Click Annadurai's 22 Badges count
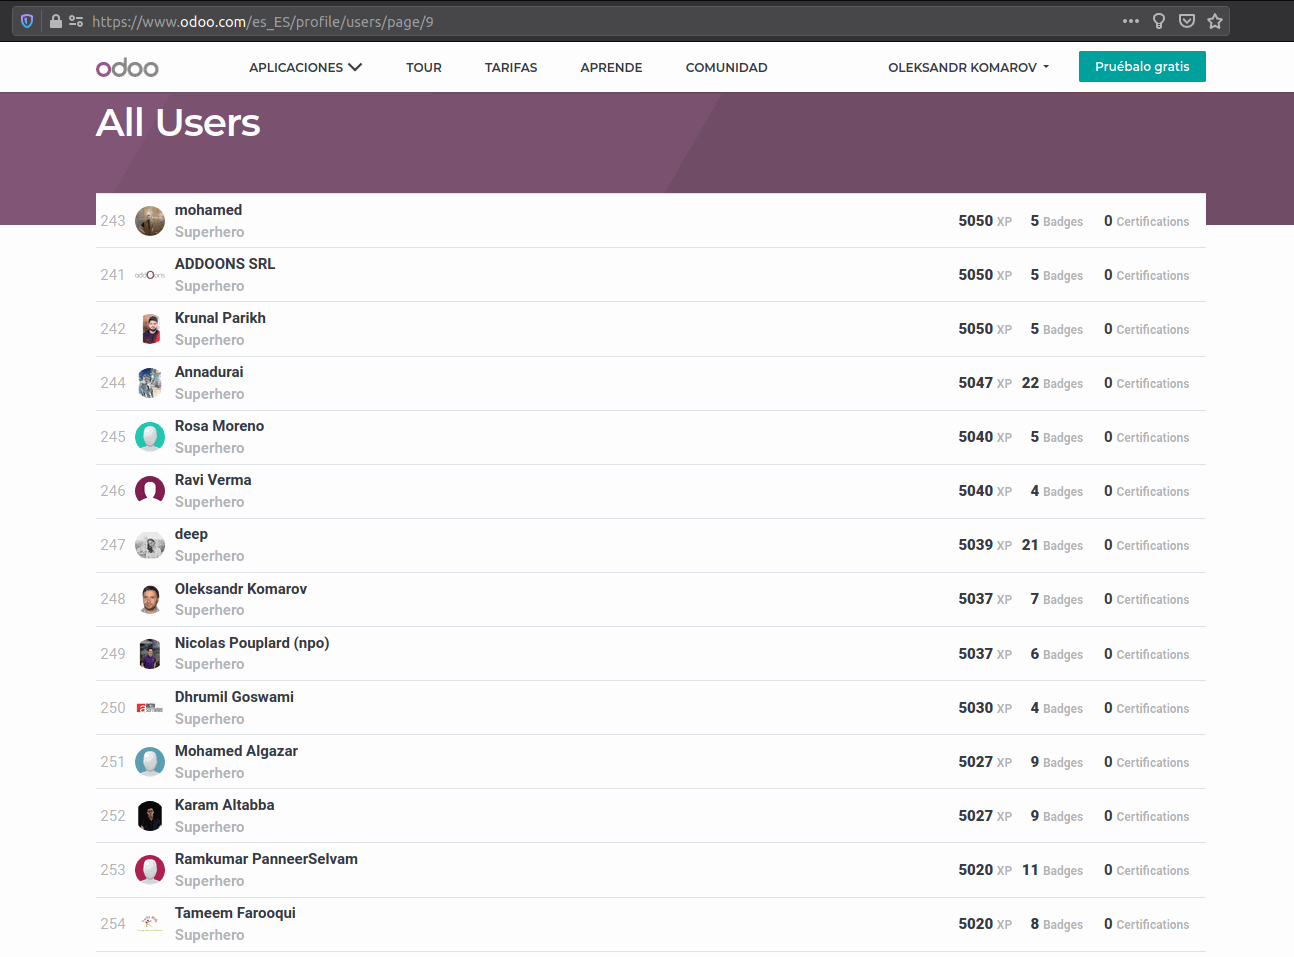 [1052, 383]
